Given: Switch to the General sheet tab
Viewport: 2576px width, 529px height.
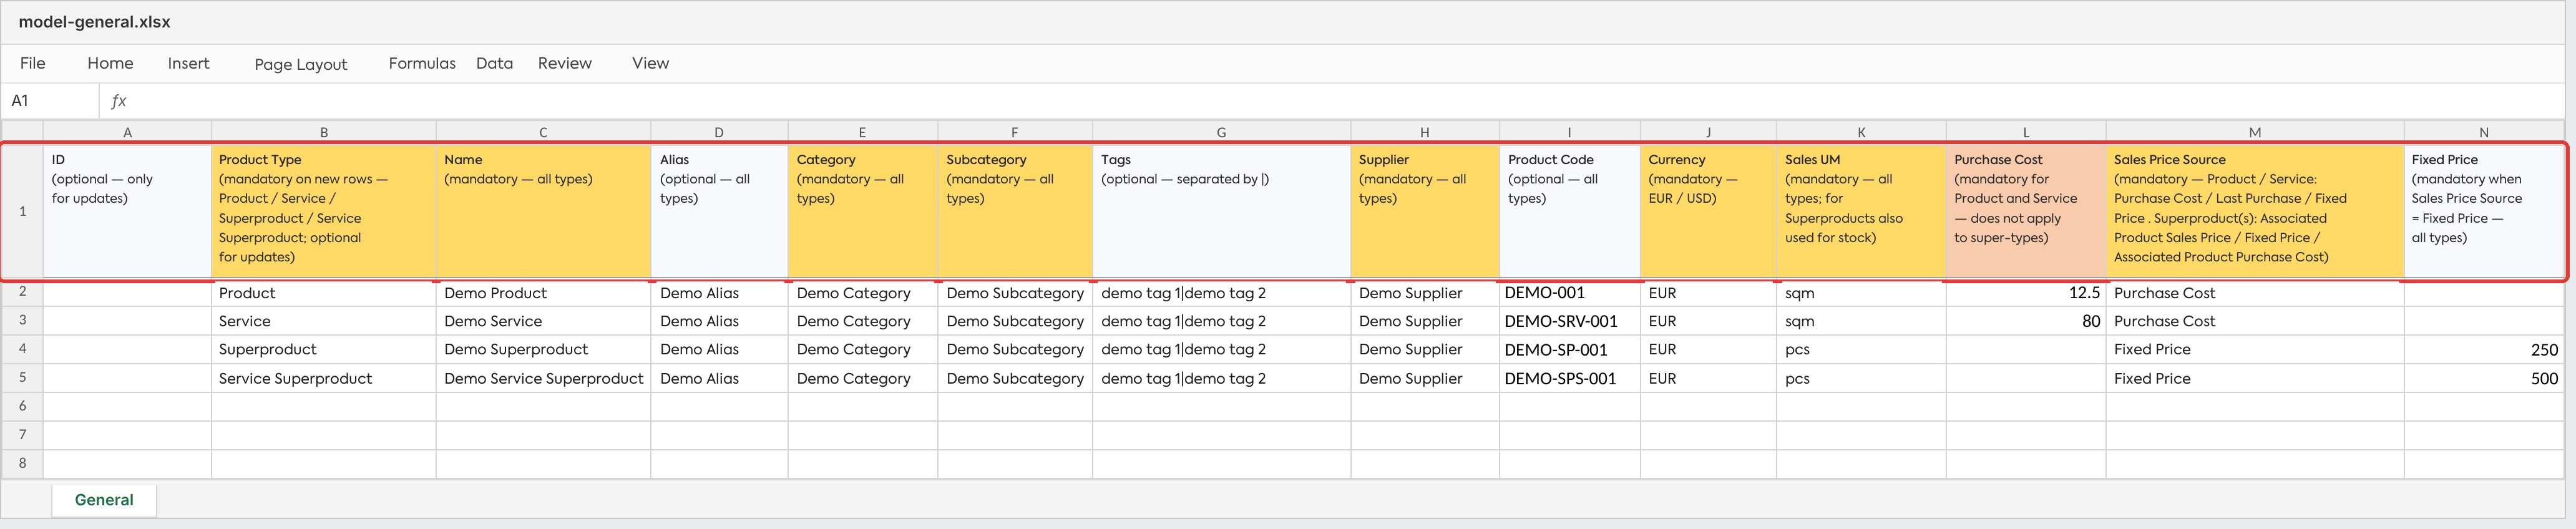Looking at the screenshot, I should (104, 500).
